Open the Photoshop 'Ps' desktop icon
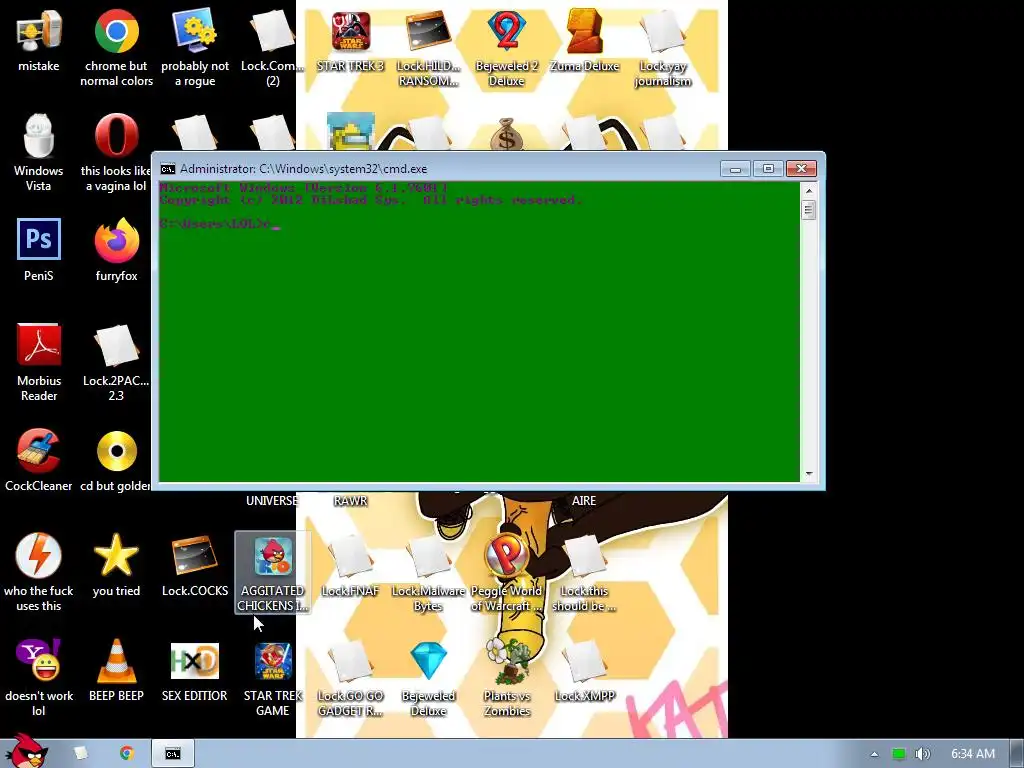The height and width of the screenshot is (768, 1024). click(x=39, y=240)
